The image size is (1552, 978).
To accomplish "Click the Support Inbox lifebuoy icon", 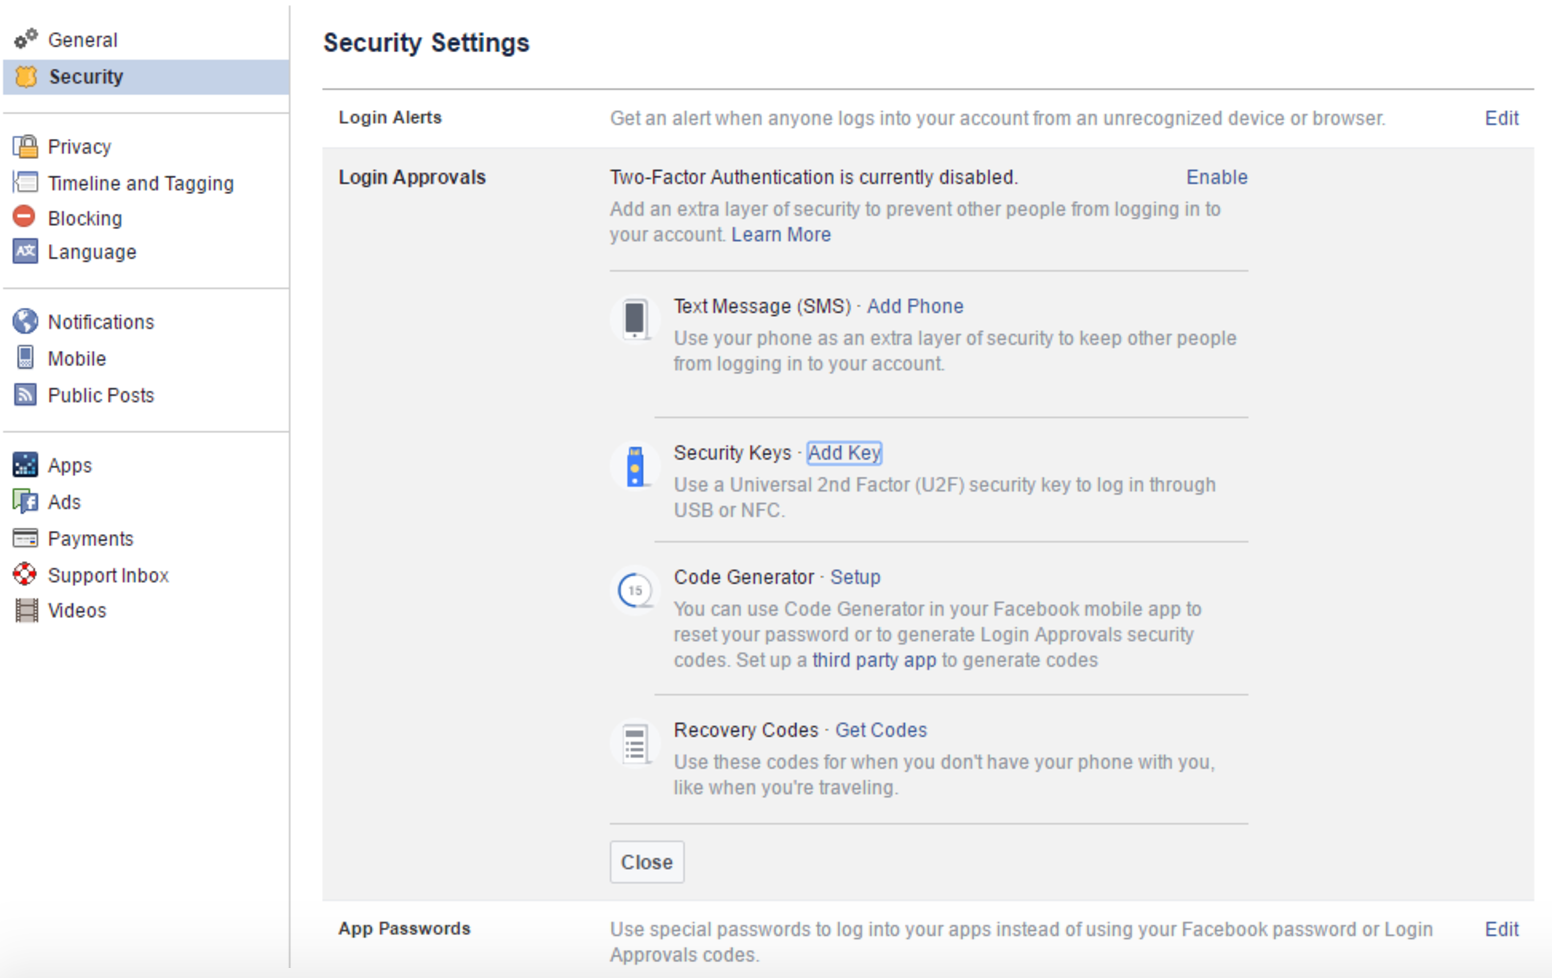I will click(25, 575).
